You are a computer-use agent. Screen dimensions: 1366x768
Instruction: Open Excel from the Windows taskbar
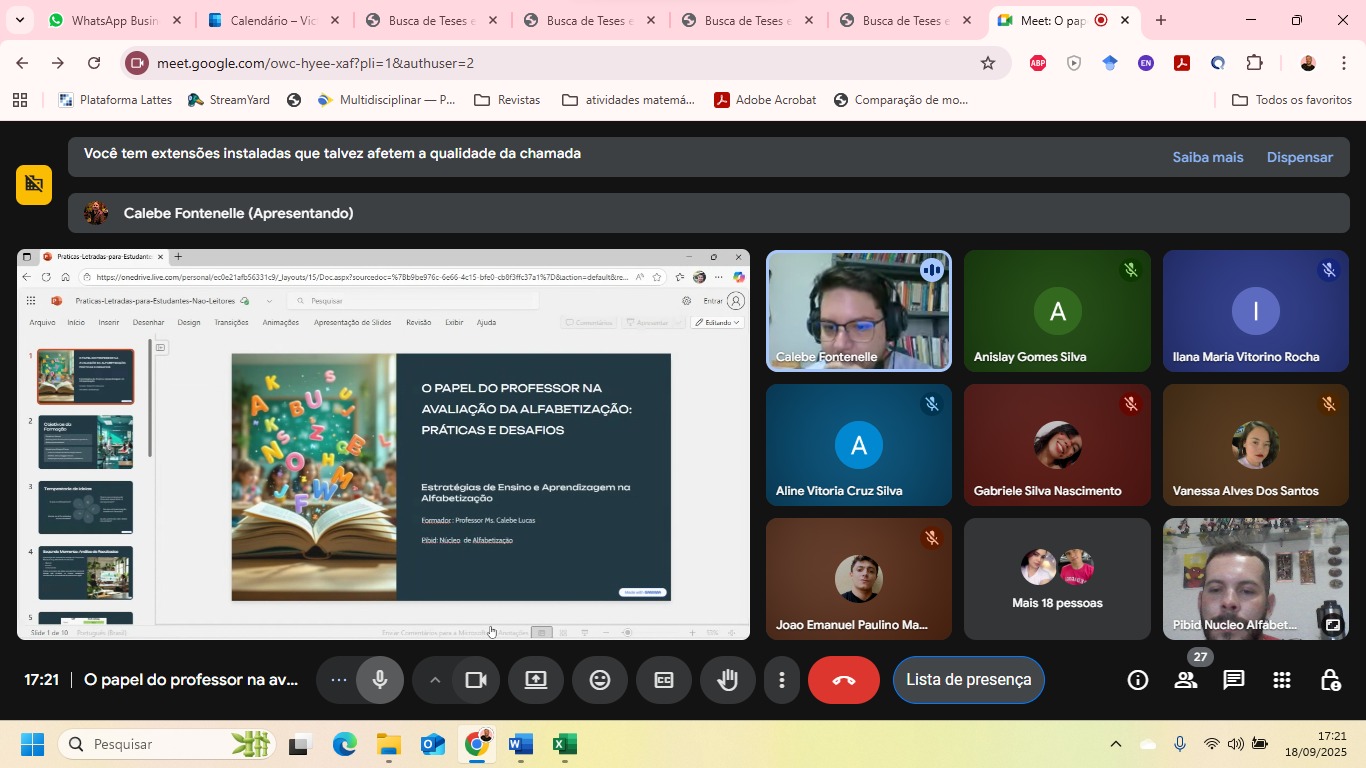pos(565,745)
